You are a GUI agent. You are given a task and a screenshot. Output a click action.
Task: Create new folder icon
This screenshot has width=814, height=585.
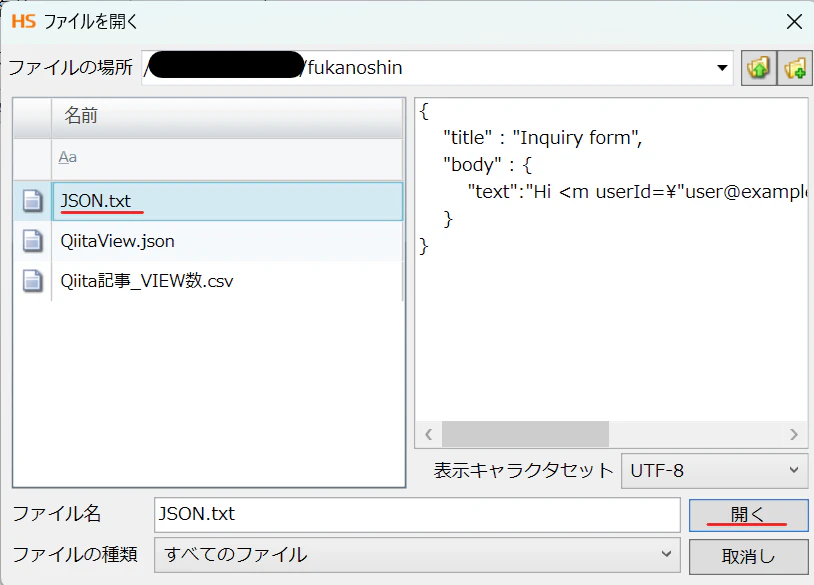[795, 68]
